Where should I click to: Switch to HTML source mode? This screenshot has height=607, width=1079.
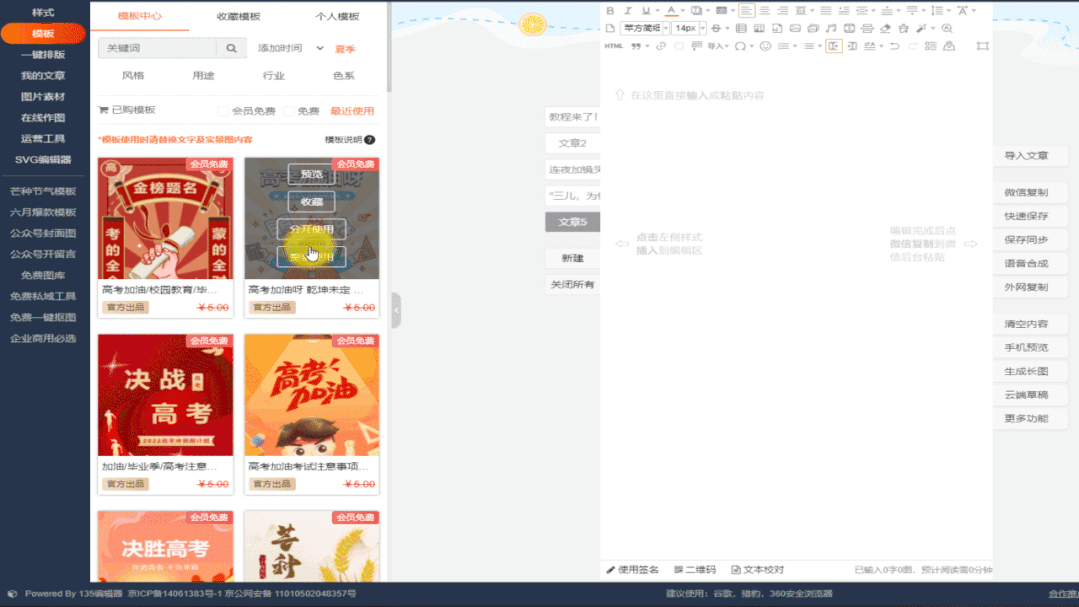click(x=613, y=46)
